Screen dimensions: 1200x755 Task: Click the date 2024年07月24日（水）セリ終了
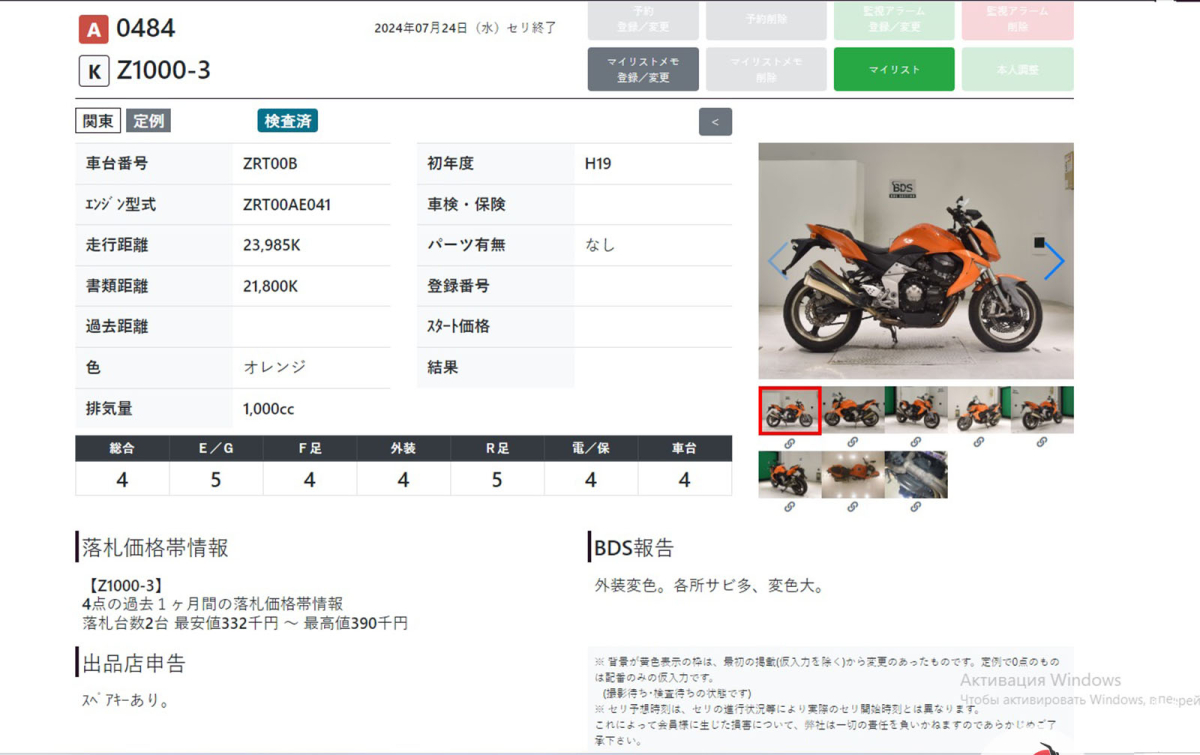[465, 28]
